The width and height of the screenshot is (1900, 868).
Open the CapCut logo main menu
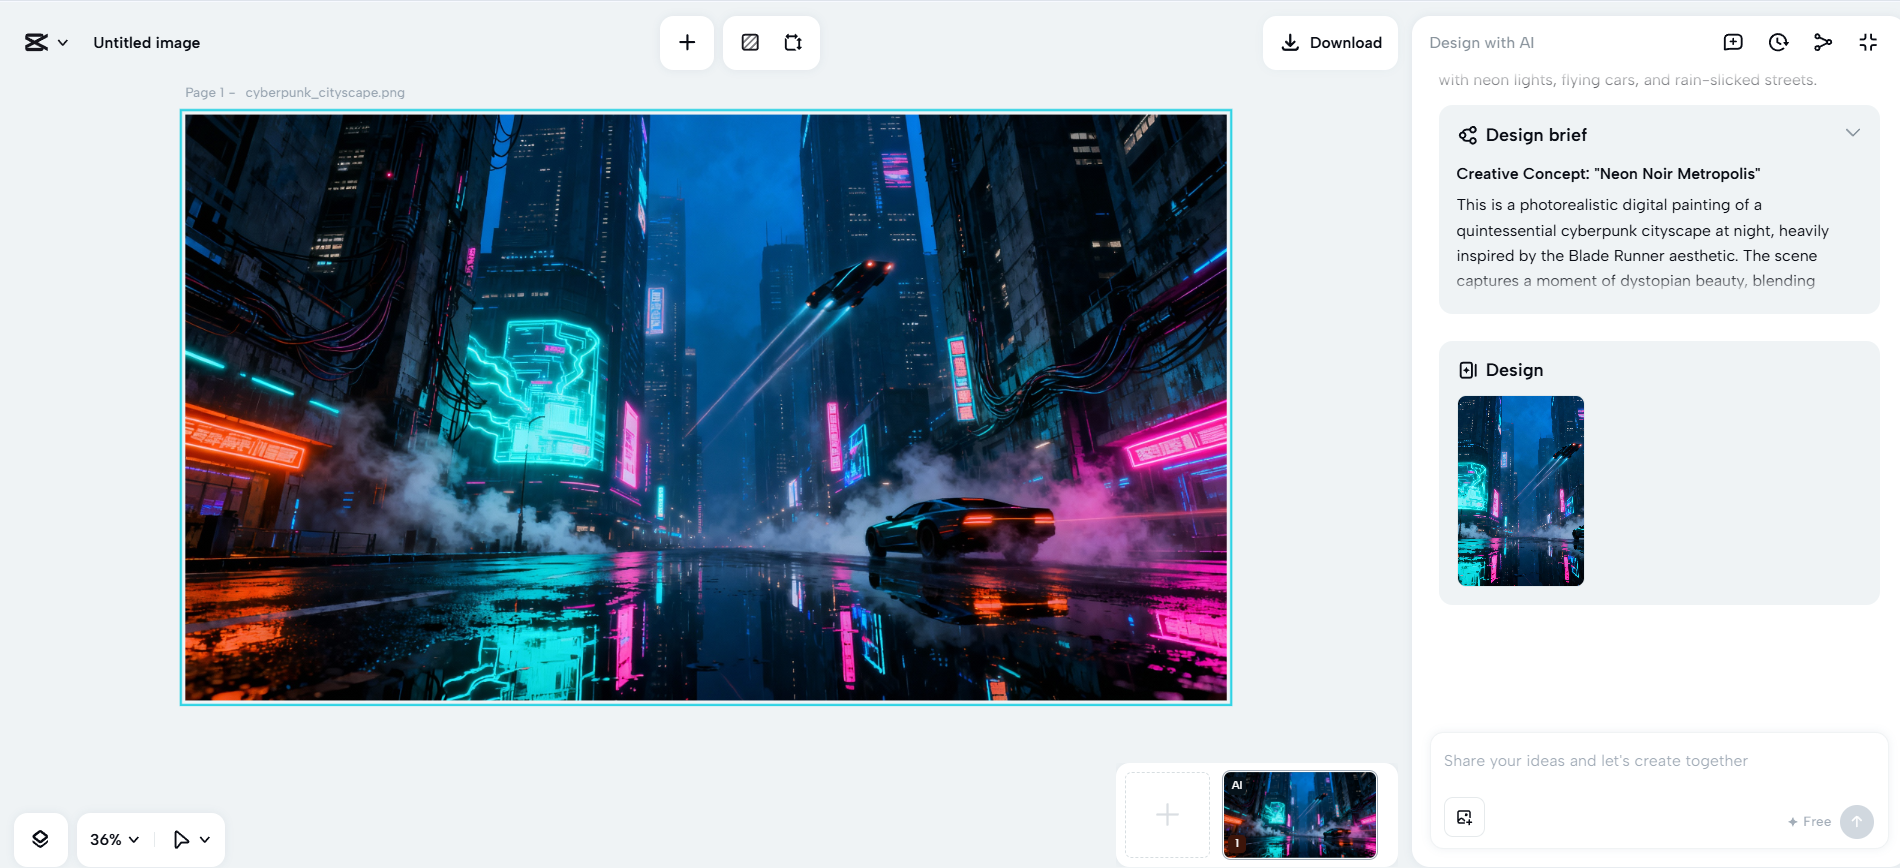click(36, 42)
